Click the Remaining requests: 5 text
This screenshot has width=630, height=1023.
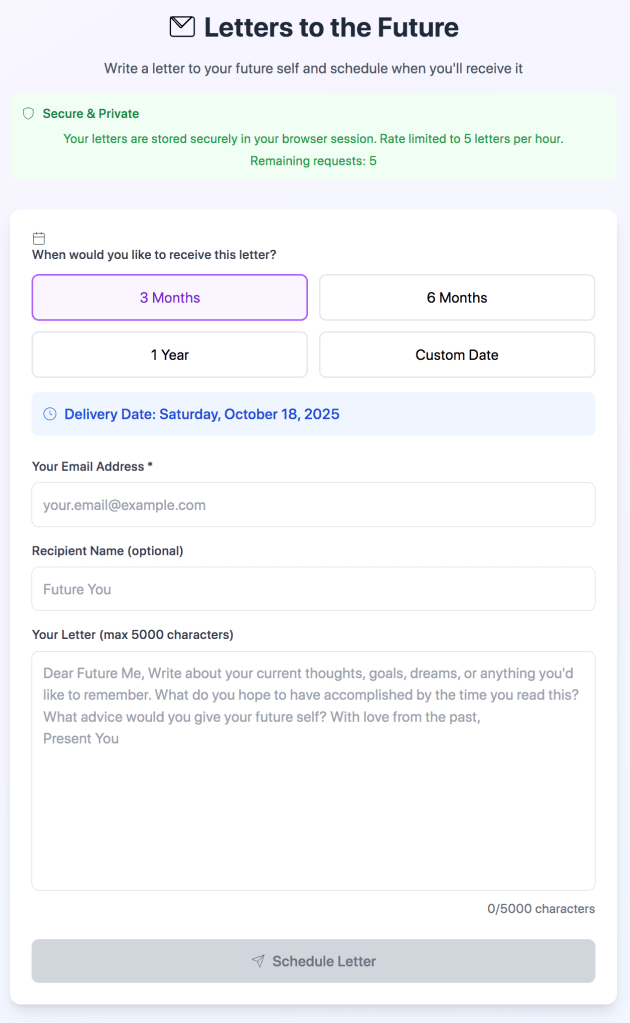(x=313, y=161)
